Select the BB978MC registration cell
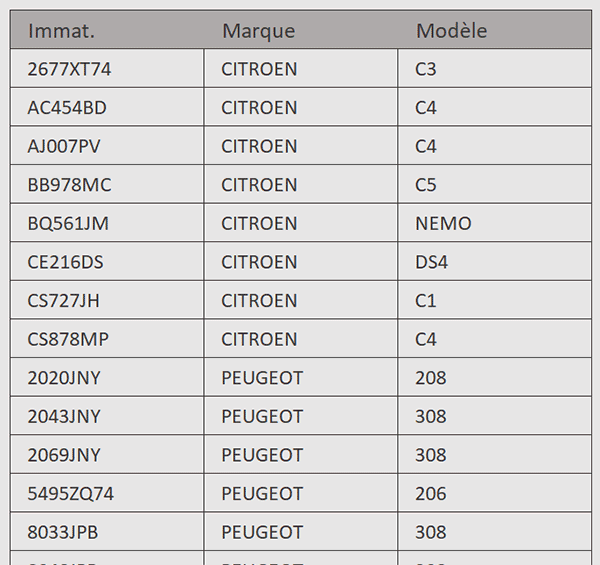Viewport: 600px width, 565px height. click(70, 185)
